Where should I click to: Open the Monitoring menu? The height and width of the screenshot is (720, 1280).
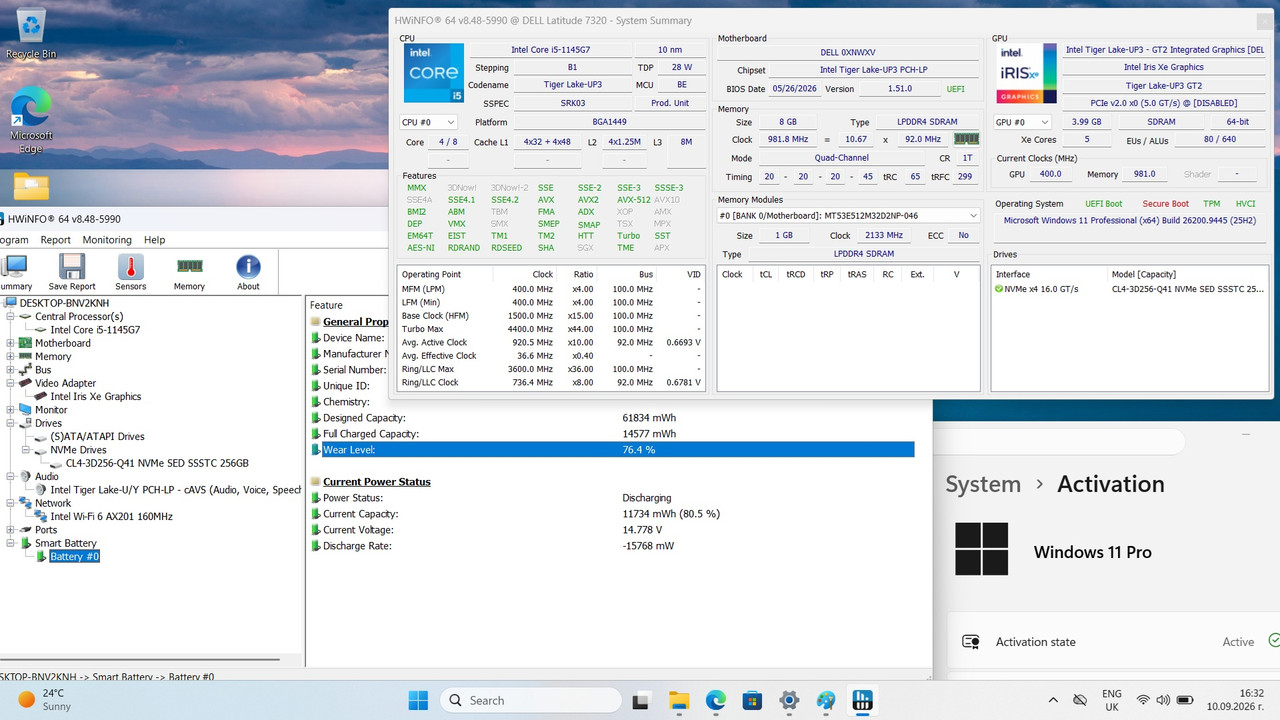(x=107, y=240)
